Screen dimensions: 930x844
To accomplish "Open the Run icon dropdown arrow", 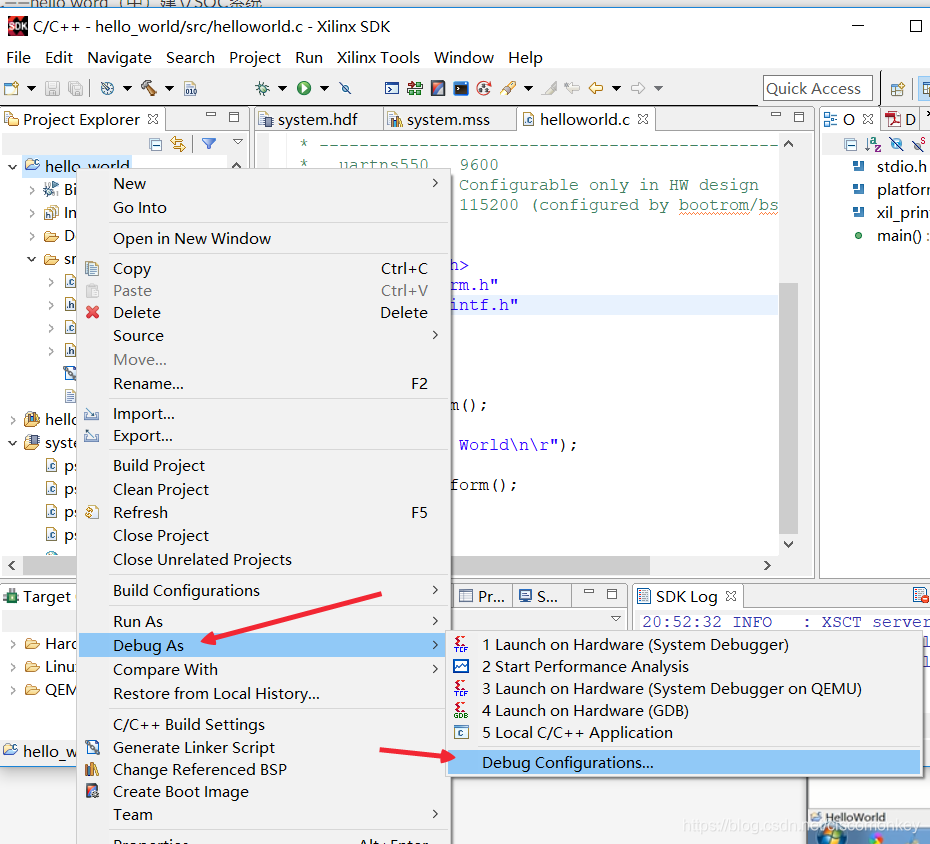I will point(324,88).
